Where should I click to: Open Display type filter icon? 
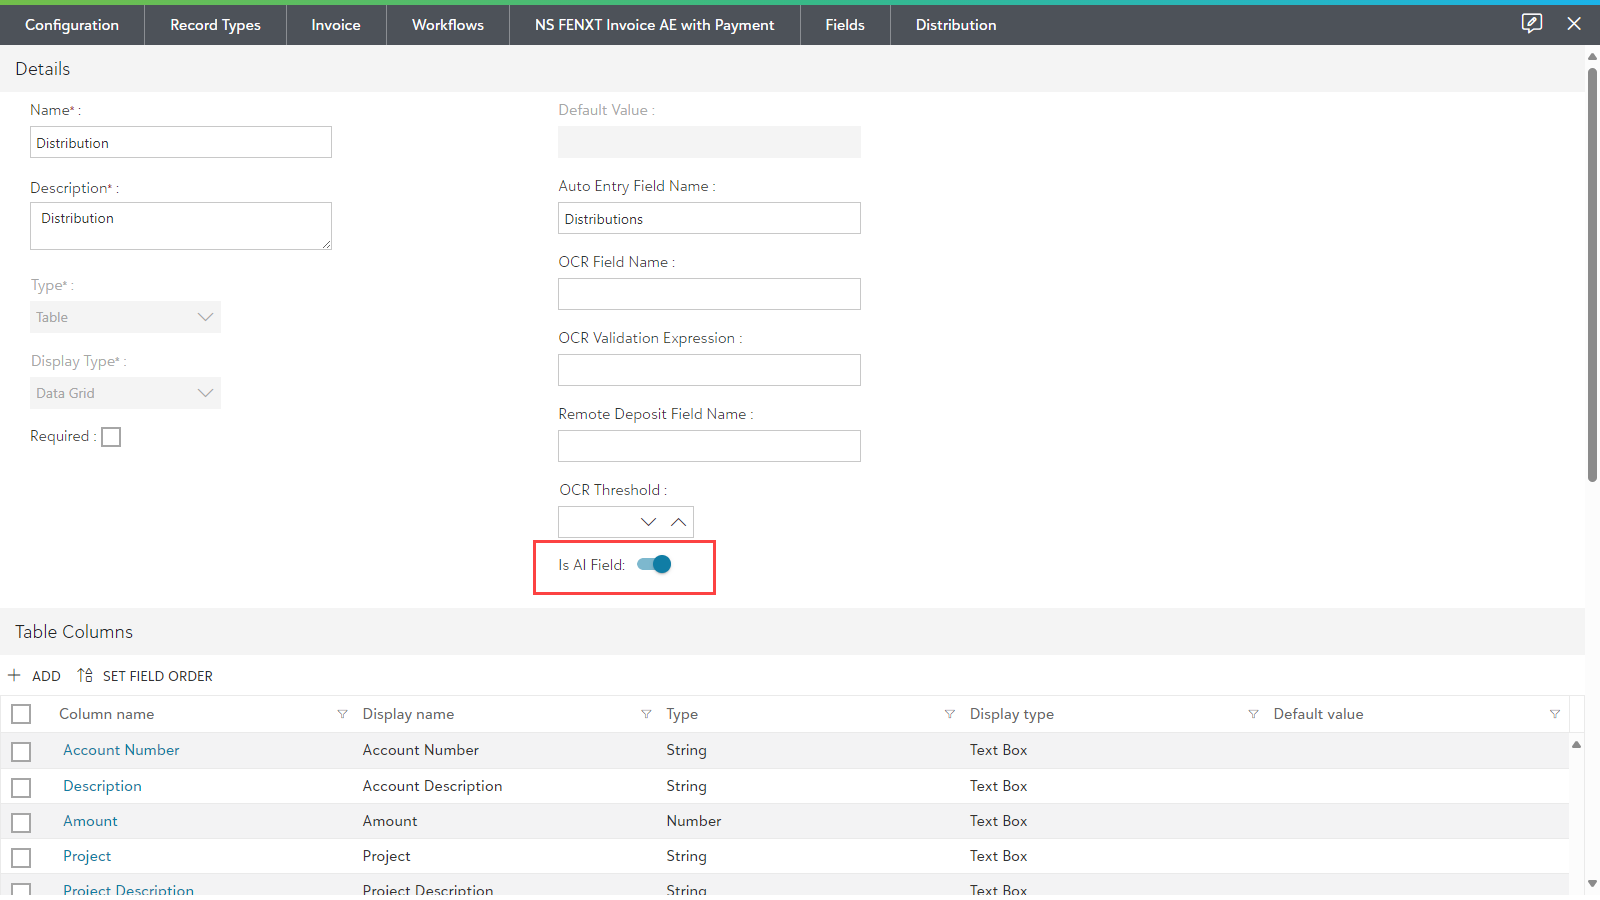[1253, 714]
